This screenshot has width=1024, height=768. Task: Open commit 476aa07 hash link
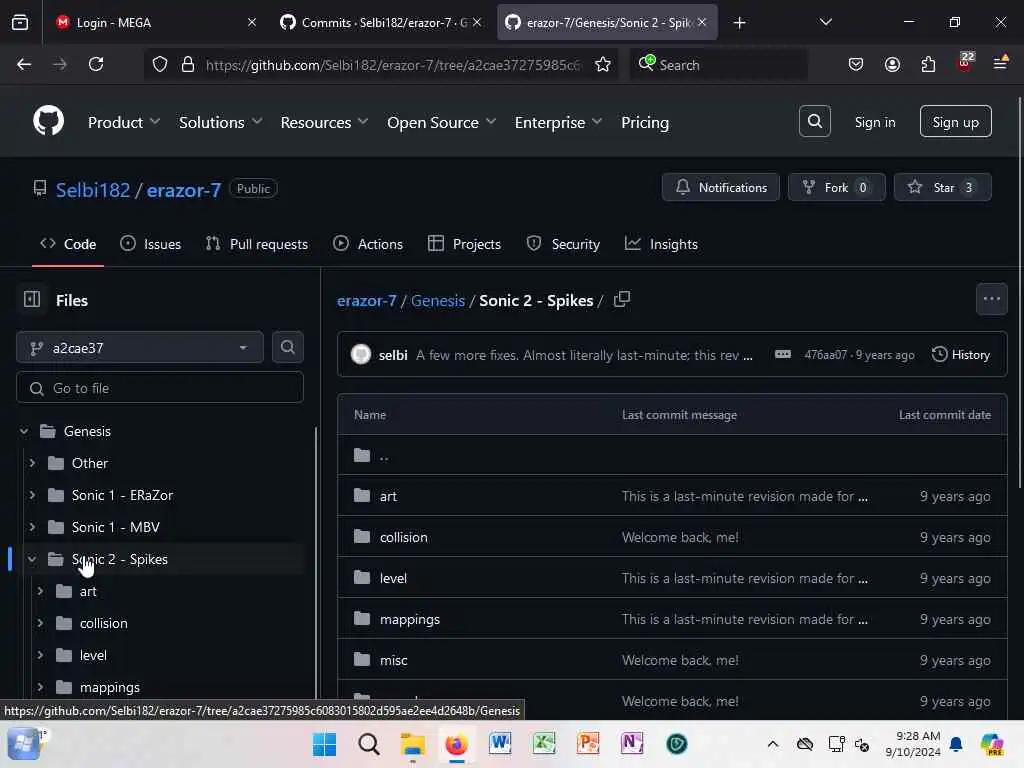825,354
